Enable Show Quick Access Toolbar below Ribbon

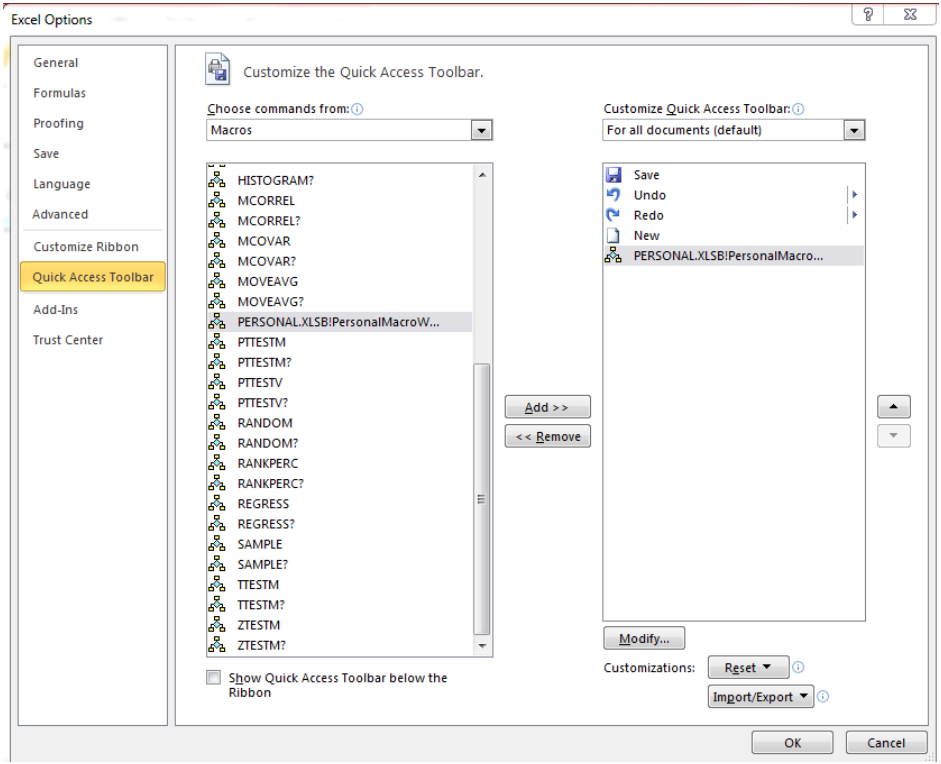[x=213, y=678]
